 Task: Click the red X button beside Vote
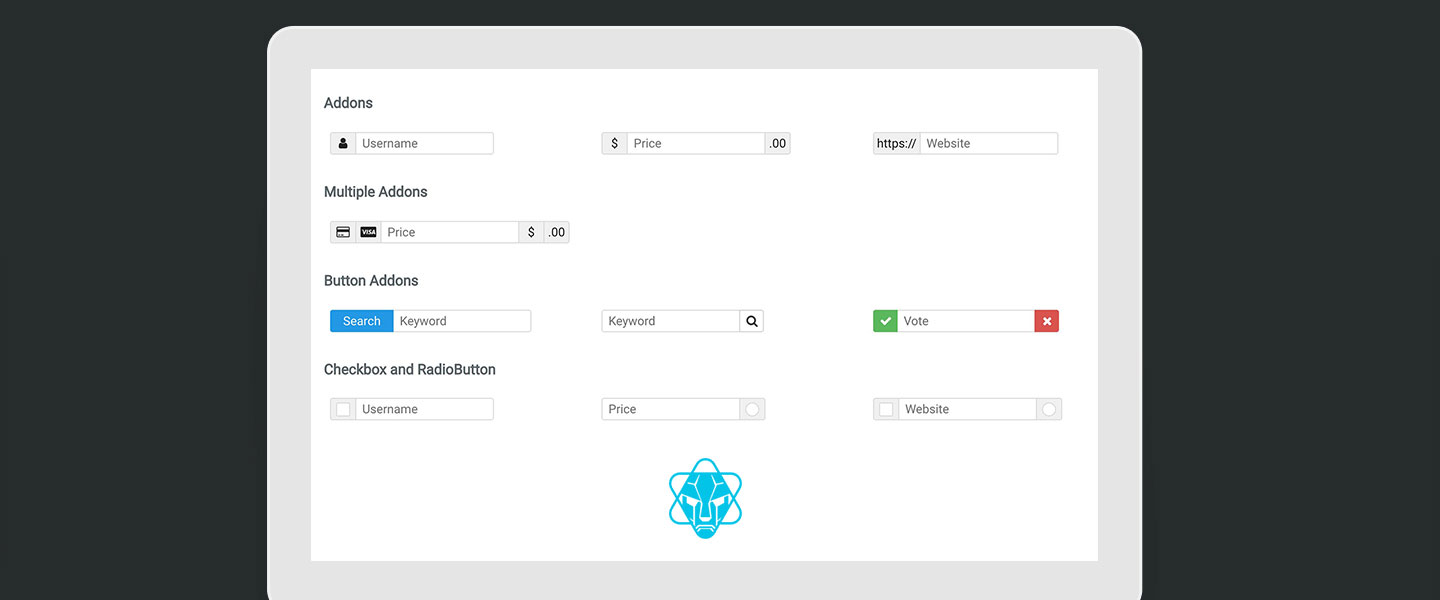pyautogui.click(x=1047, y=321)
